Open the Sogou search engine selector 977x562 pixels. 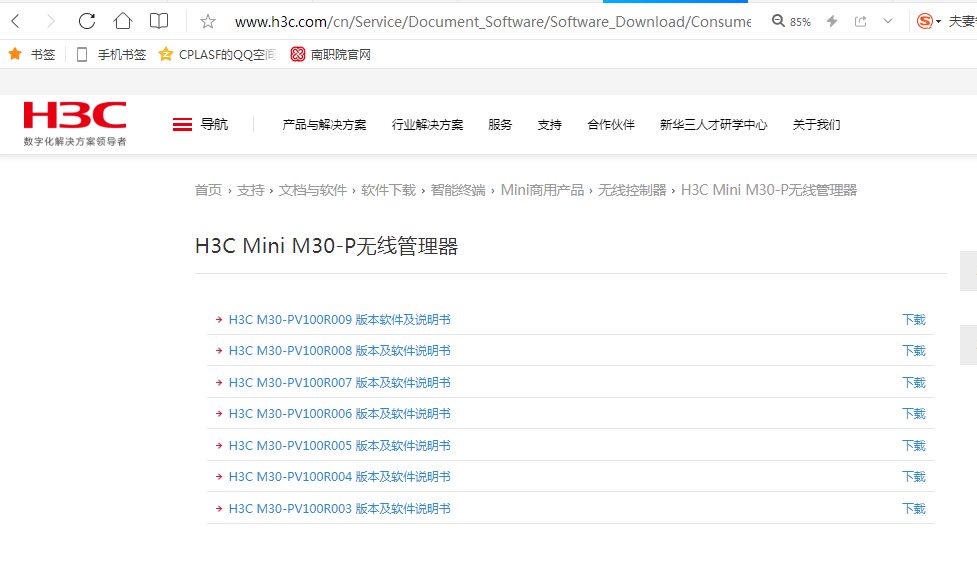point(928,22)
